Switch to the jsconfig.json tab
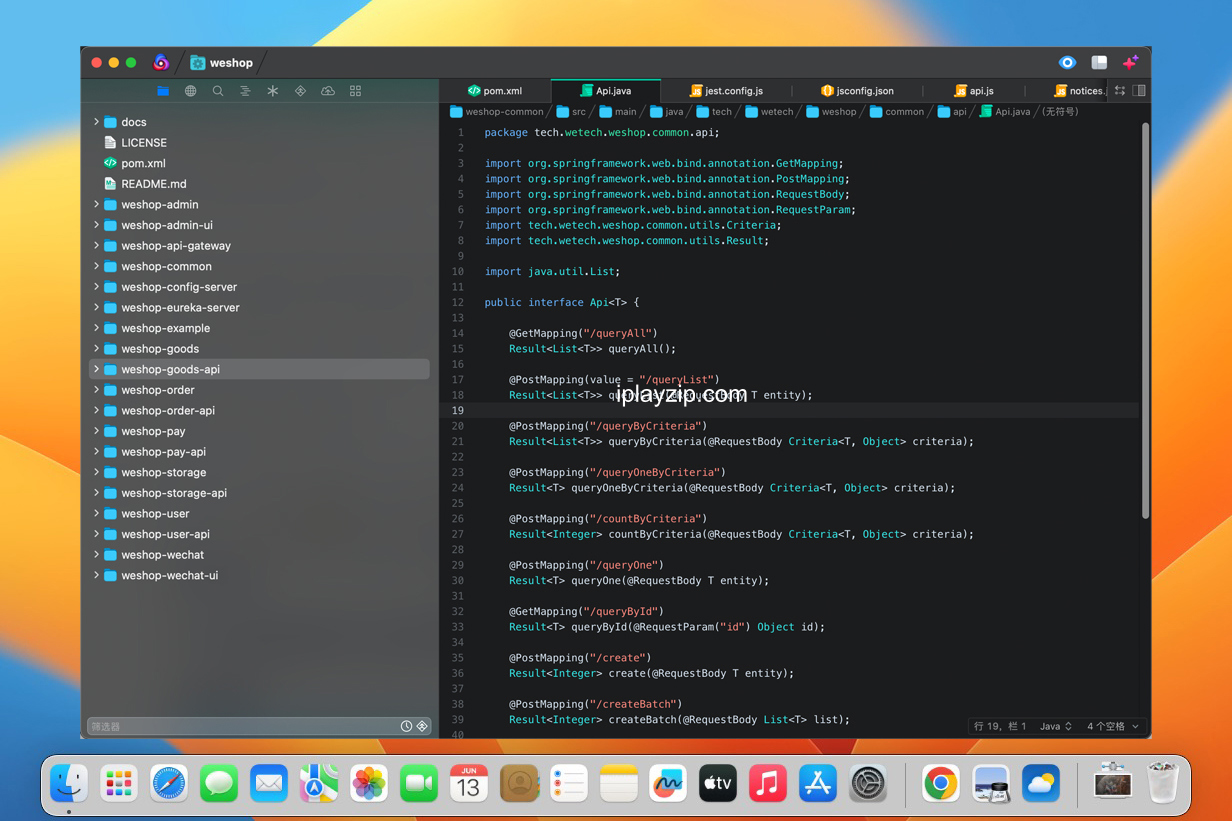The height and width of the screenshot is (821, 1232). click(x=857, y=91)
